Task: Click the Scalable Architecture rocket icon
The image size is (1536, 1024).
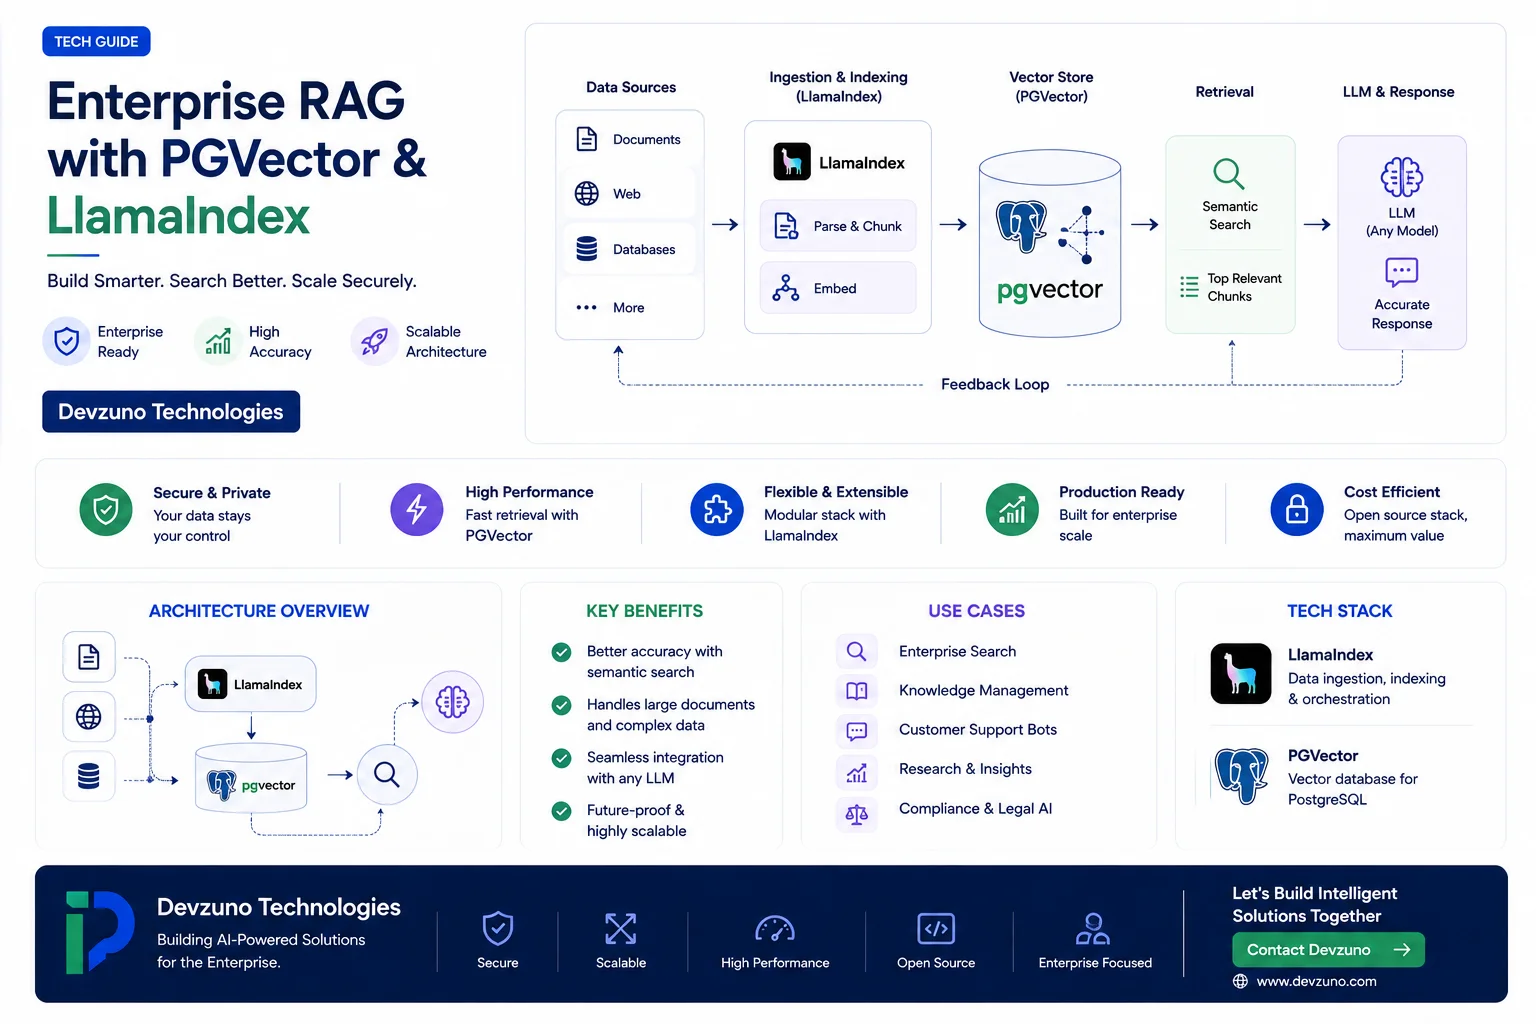Action: pyautogui.click(x=375, y=342)
